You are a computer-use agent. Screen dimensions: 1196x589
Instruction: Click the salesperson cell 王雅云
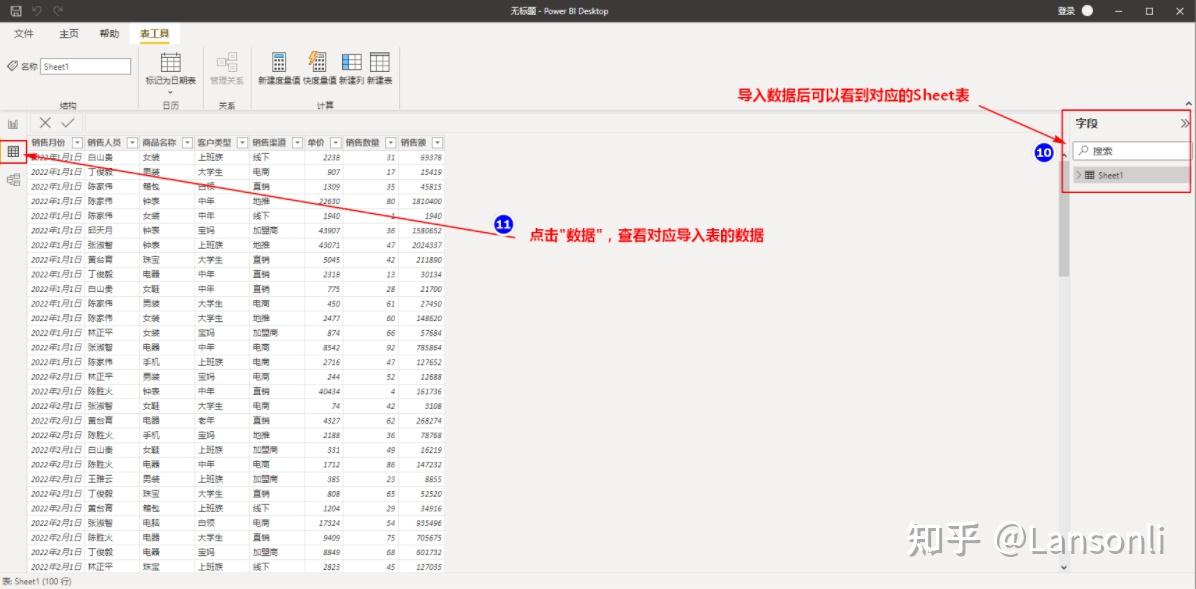tap(111, 479)
